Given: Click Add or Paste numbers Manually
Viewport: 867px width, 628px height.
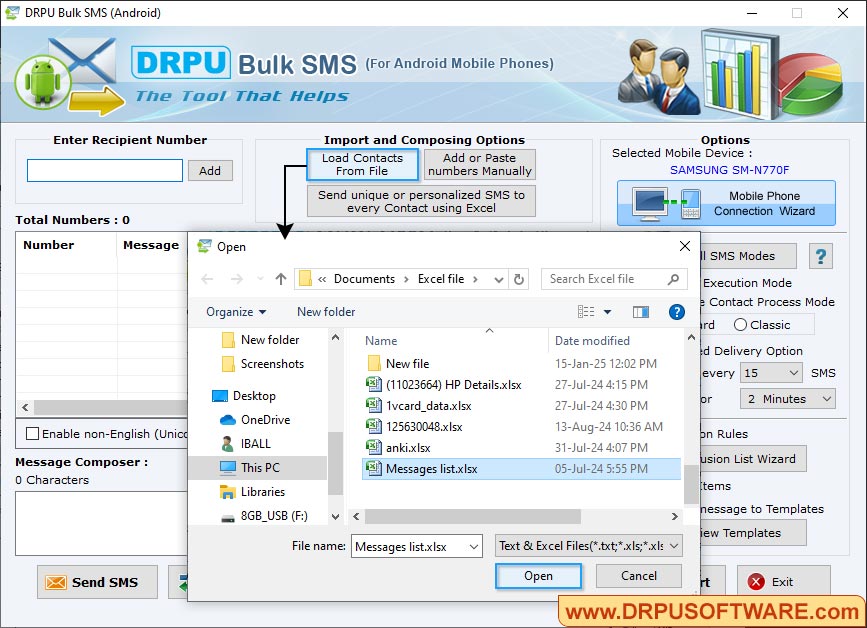Looking at the screenshot, I should (480, 164).
